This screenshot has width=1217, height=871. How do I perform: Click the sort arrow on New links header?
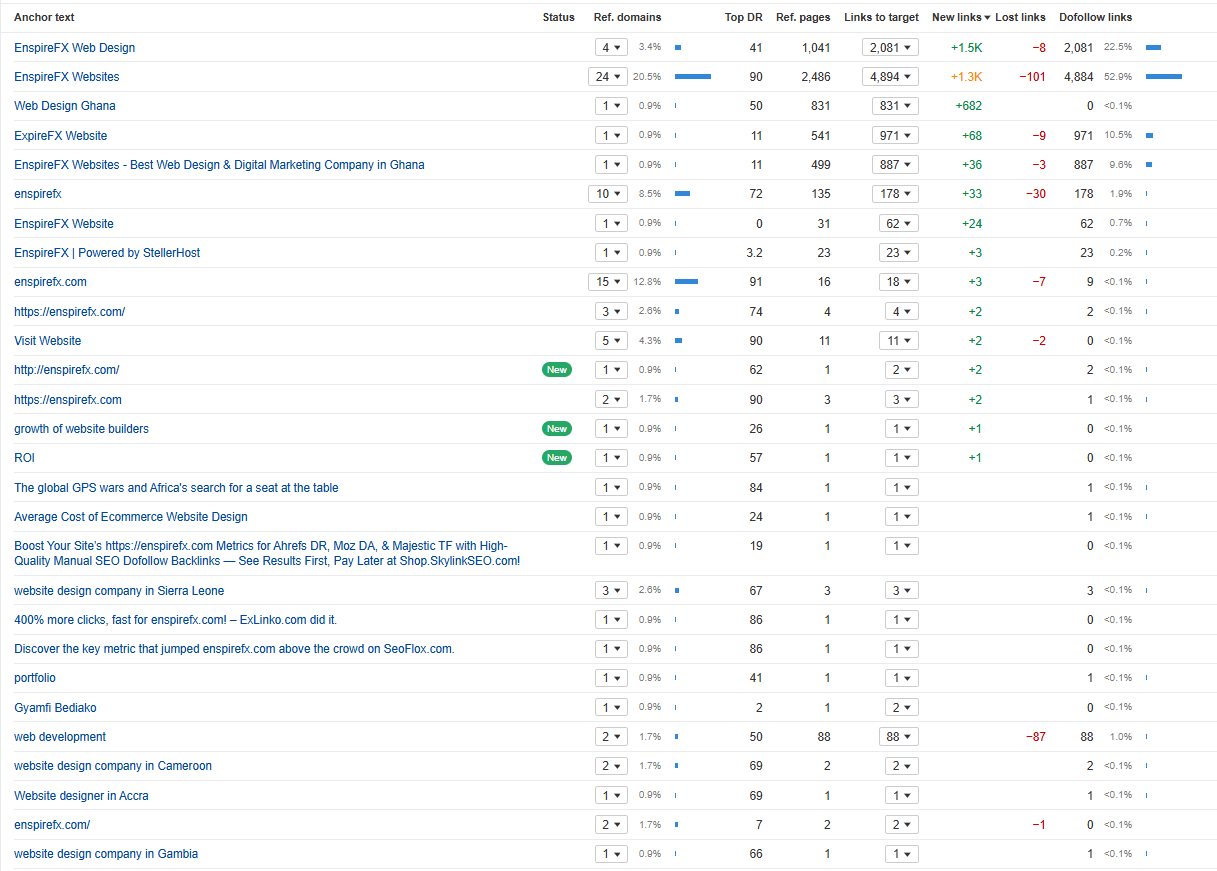988,18
